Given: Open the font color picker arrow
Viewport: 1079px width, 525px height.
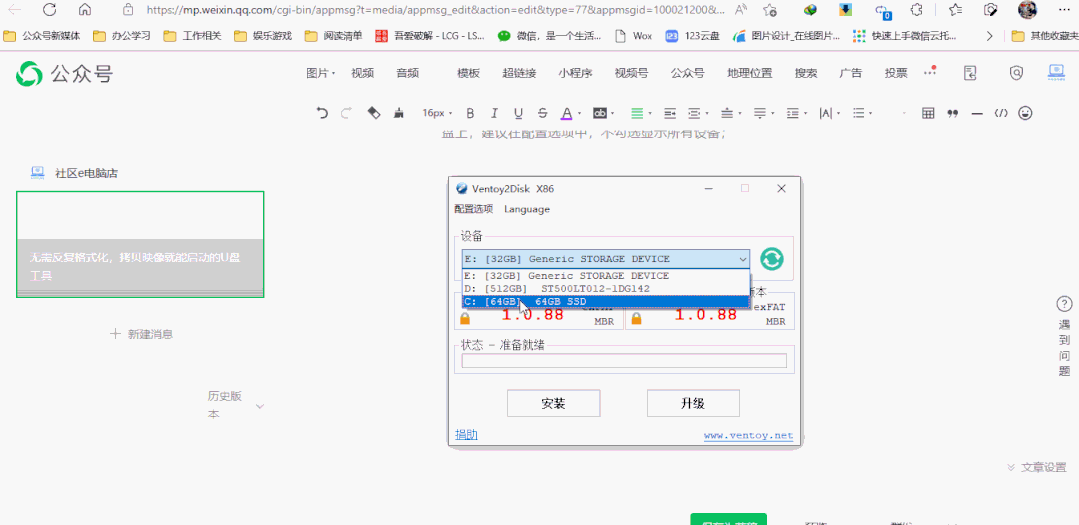Looking at the screenshot, I should [x=579, y=114].
